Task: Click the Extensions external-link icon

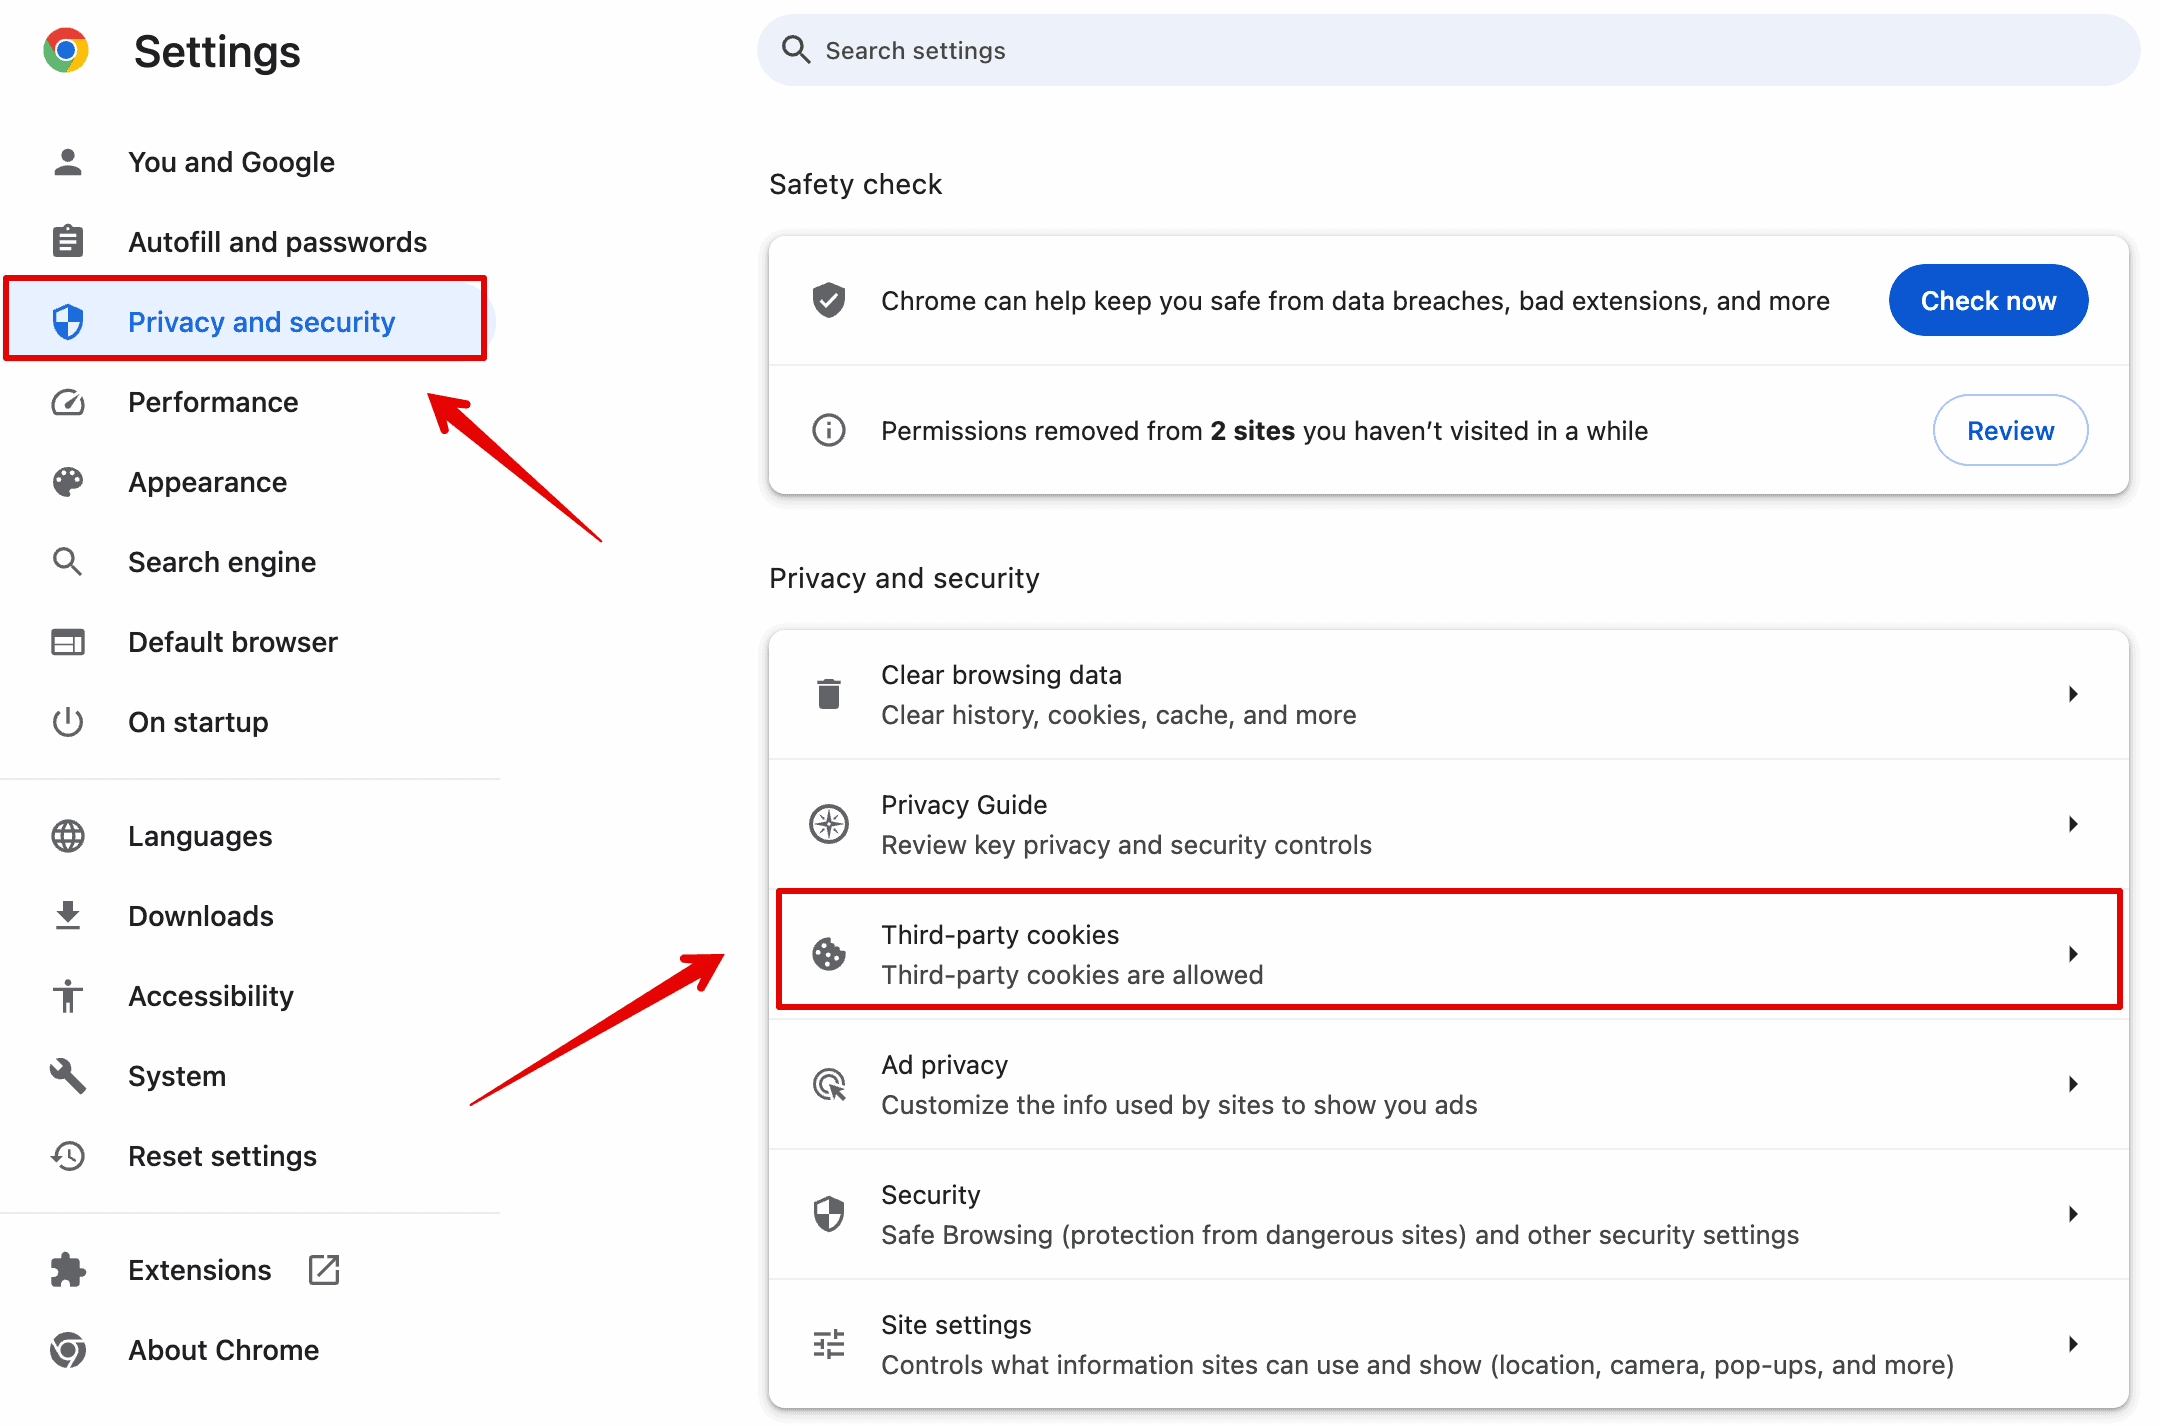Action: click(324, 1270)
